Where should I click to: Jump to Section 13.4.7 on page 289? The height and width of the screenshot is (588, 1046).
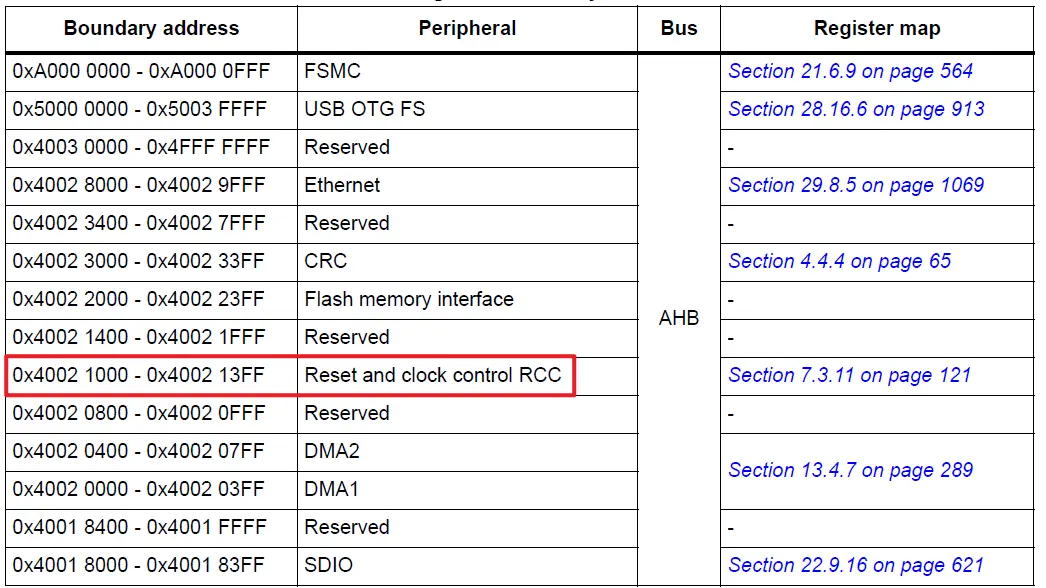pyautogui.click(x=850, y=470)
